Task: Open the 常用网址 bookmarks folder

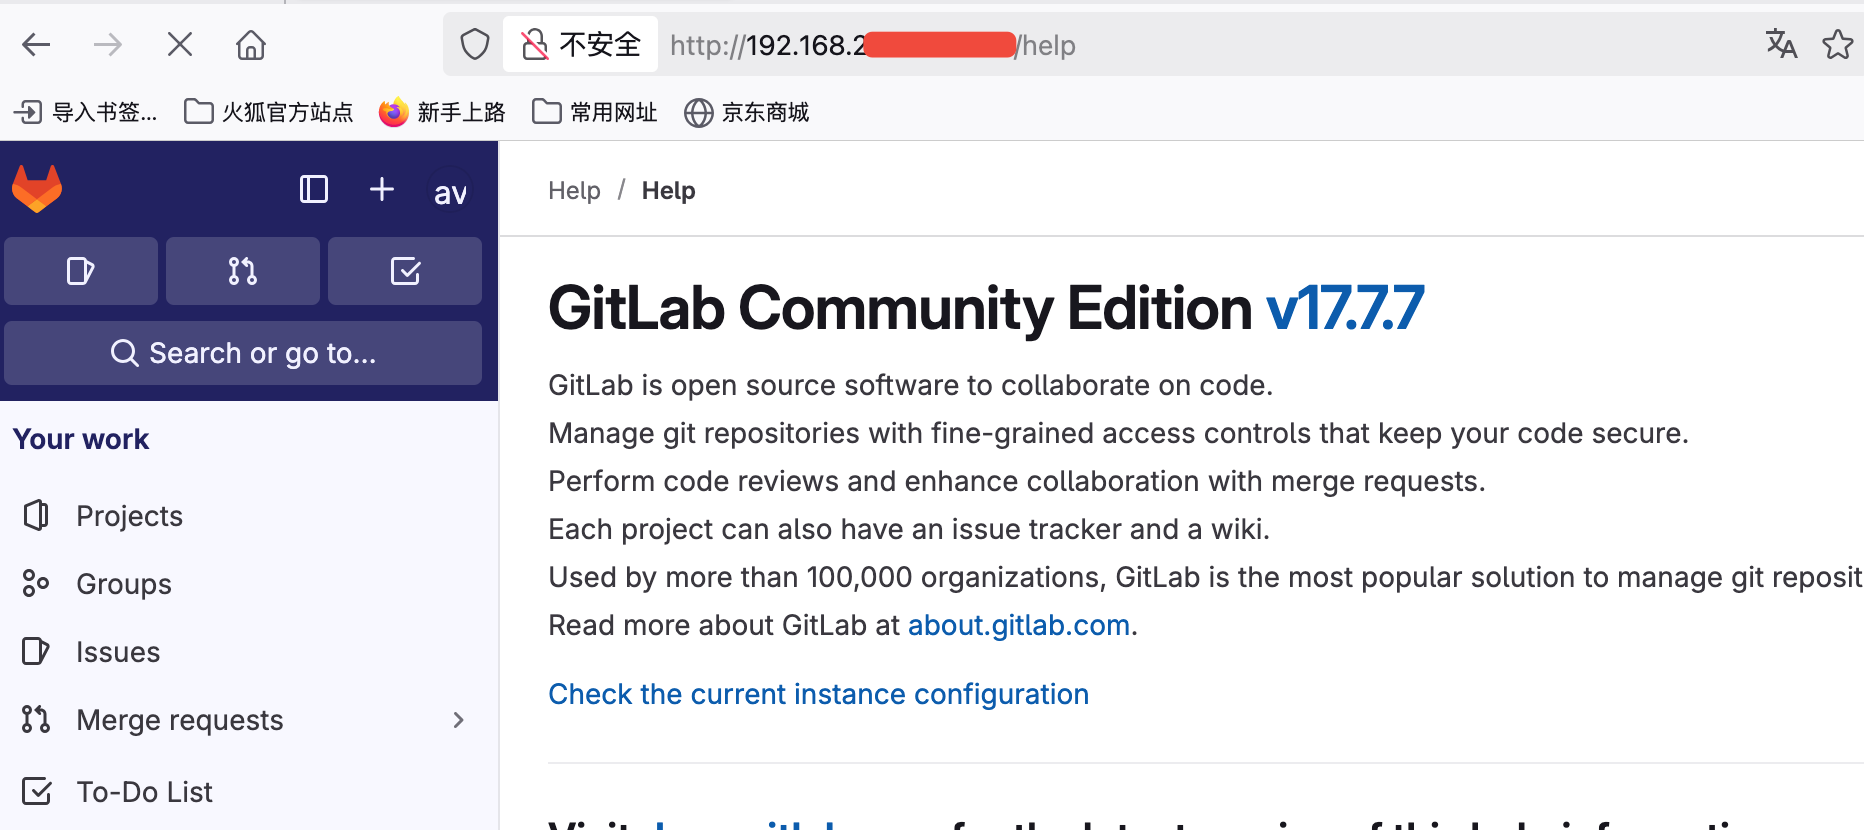Action: (x=594, y=112)
